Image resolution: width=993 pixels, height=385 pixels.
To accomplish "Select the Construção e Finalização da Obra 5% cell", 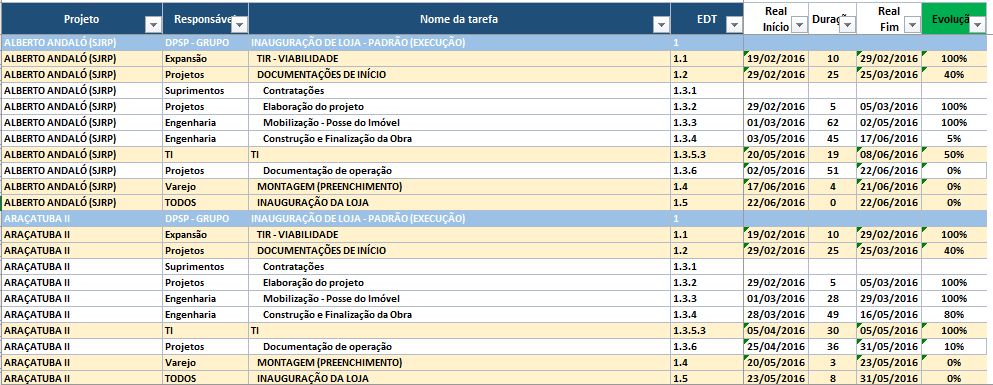I will 954,139.
